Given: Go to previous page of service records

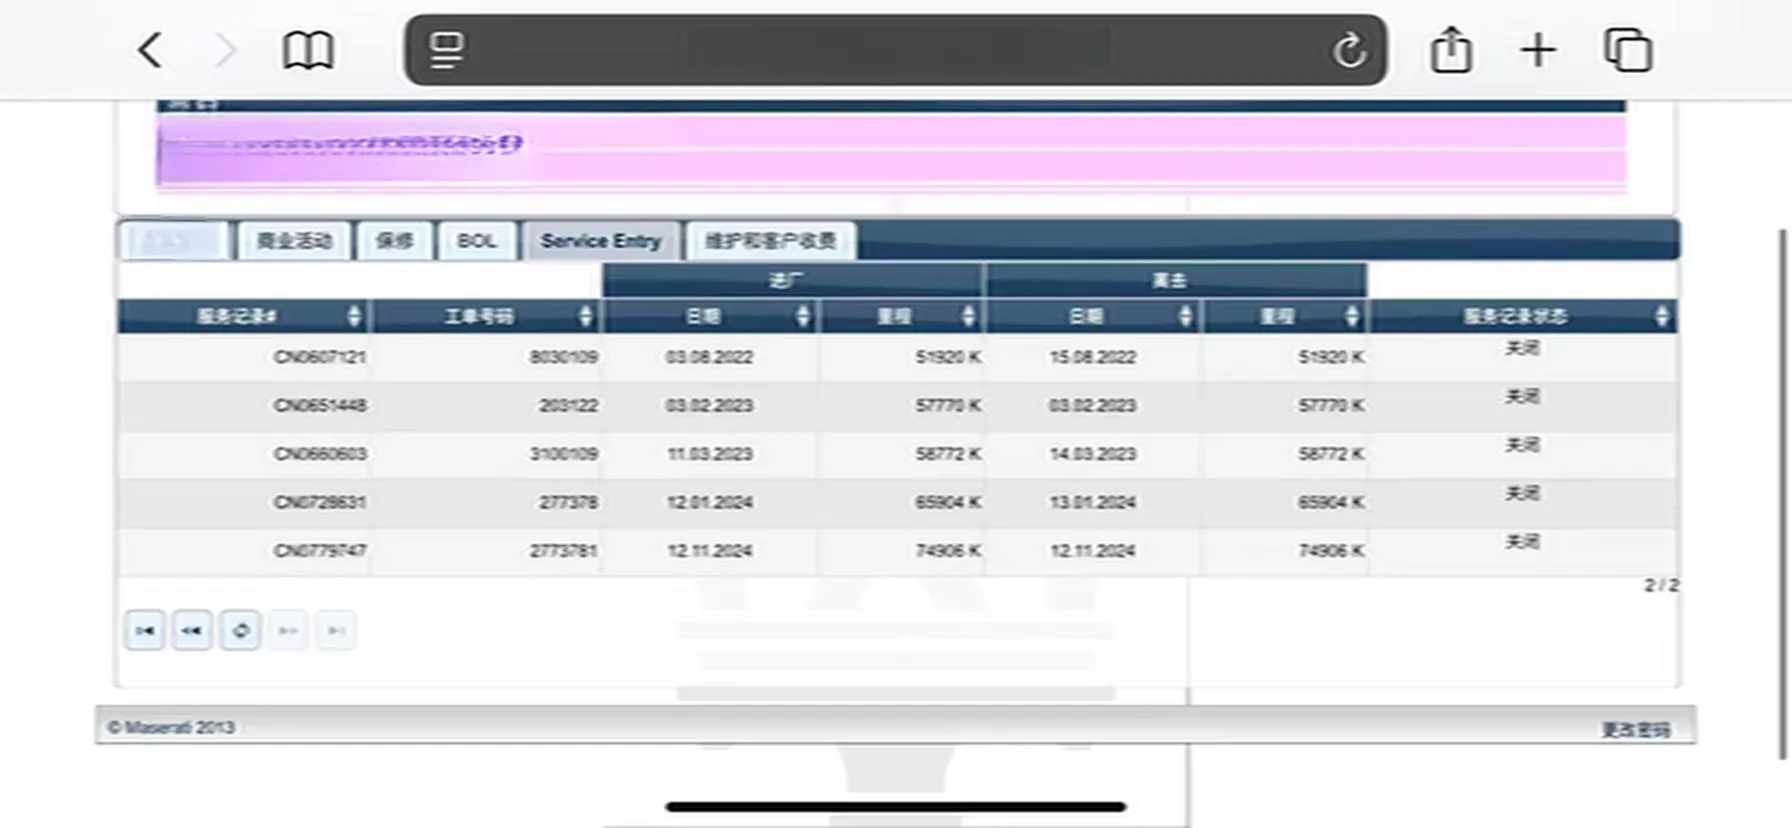Looking at the screenshot, I should pos(192,631).
